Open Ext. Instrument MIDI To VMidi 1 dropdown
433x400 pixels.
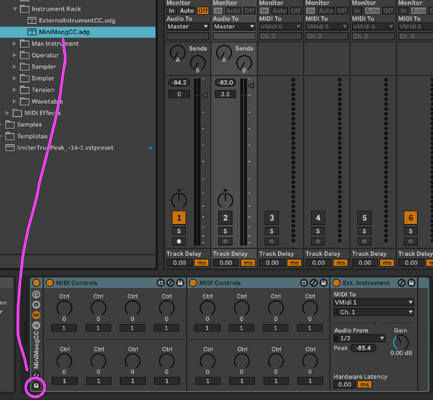coord(374,302)
